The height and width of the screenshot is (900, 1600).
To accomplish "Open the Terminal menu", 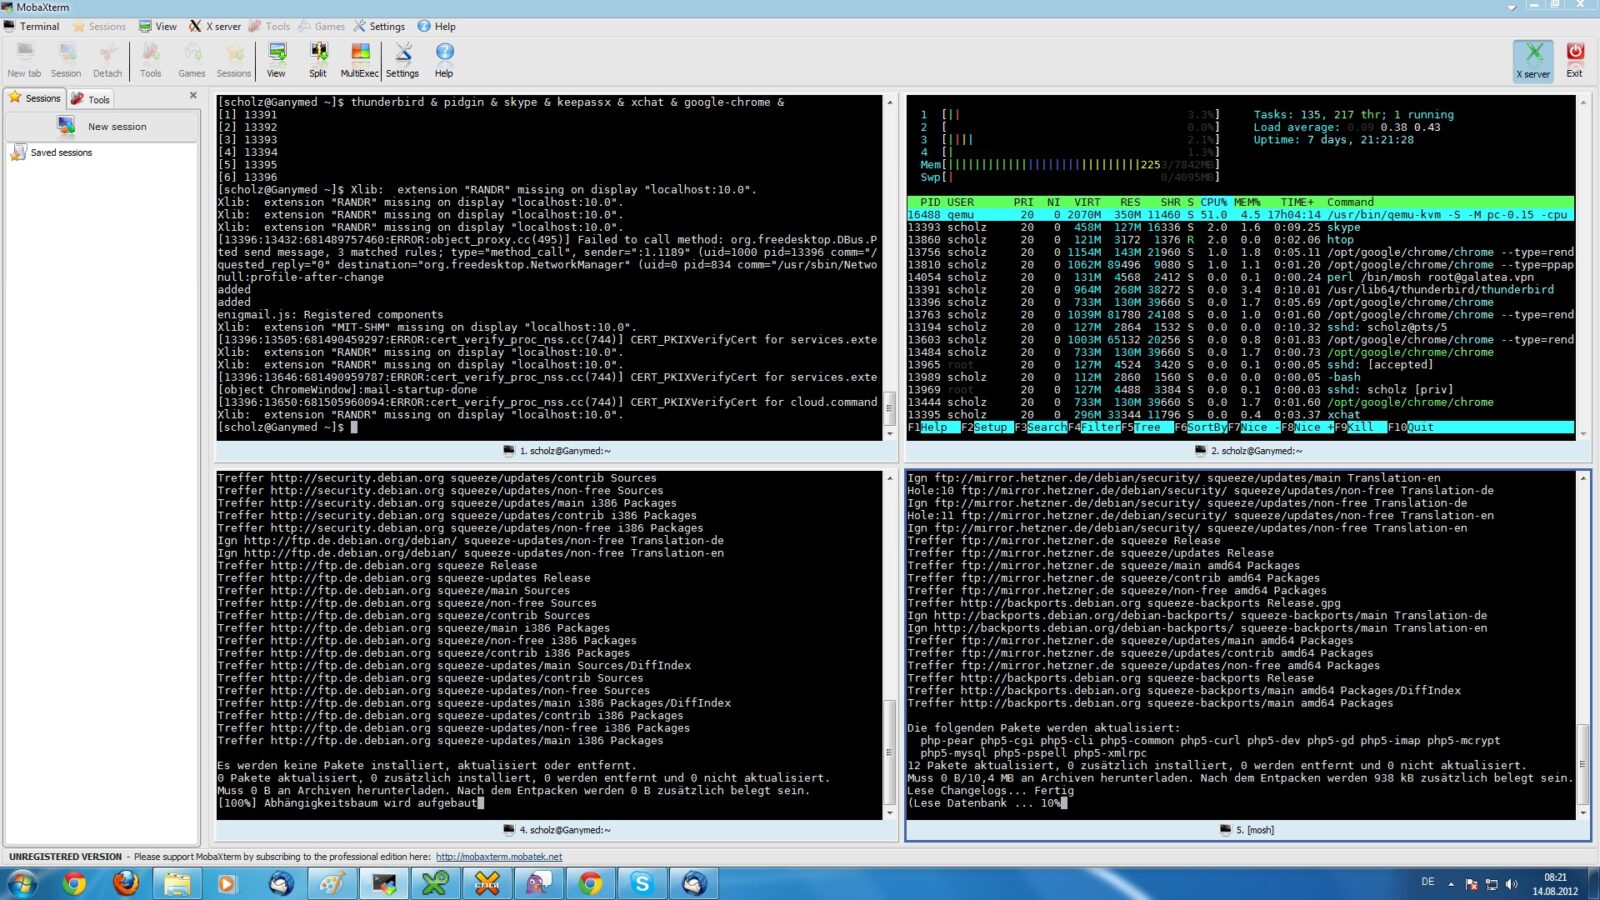I will pyautogui.click(x=31, y=26).
